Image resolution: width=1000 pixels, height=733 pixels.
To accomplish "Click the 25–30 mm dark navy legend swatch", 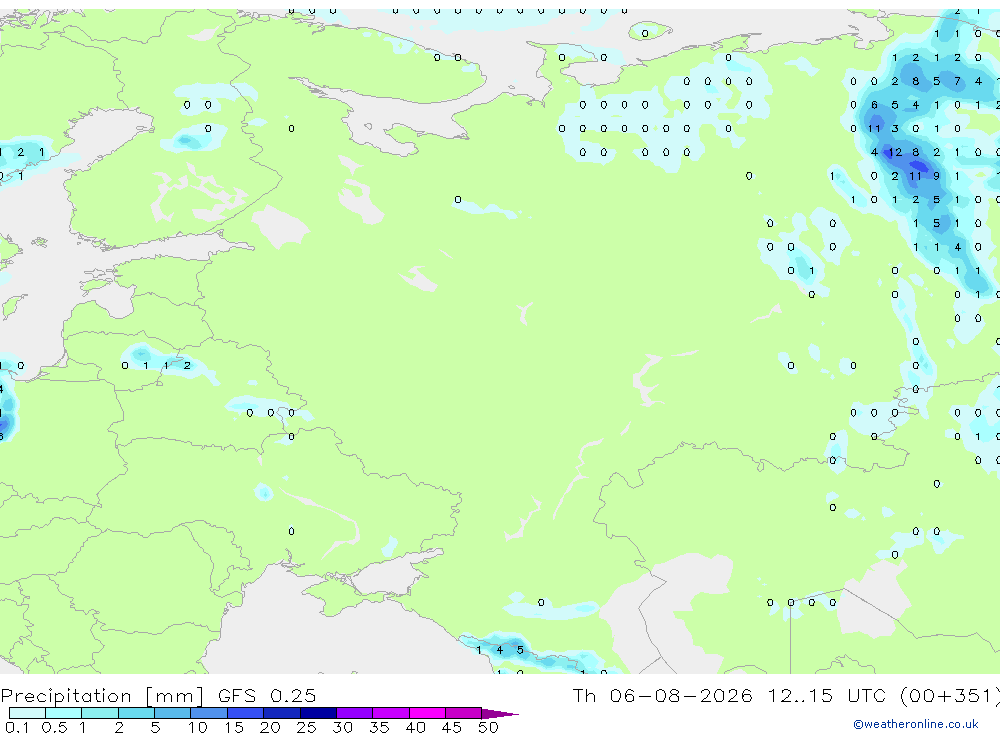I will click(318, 713).
